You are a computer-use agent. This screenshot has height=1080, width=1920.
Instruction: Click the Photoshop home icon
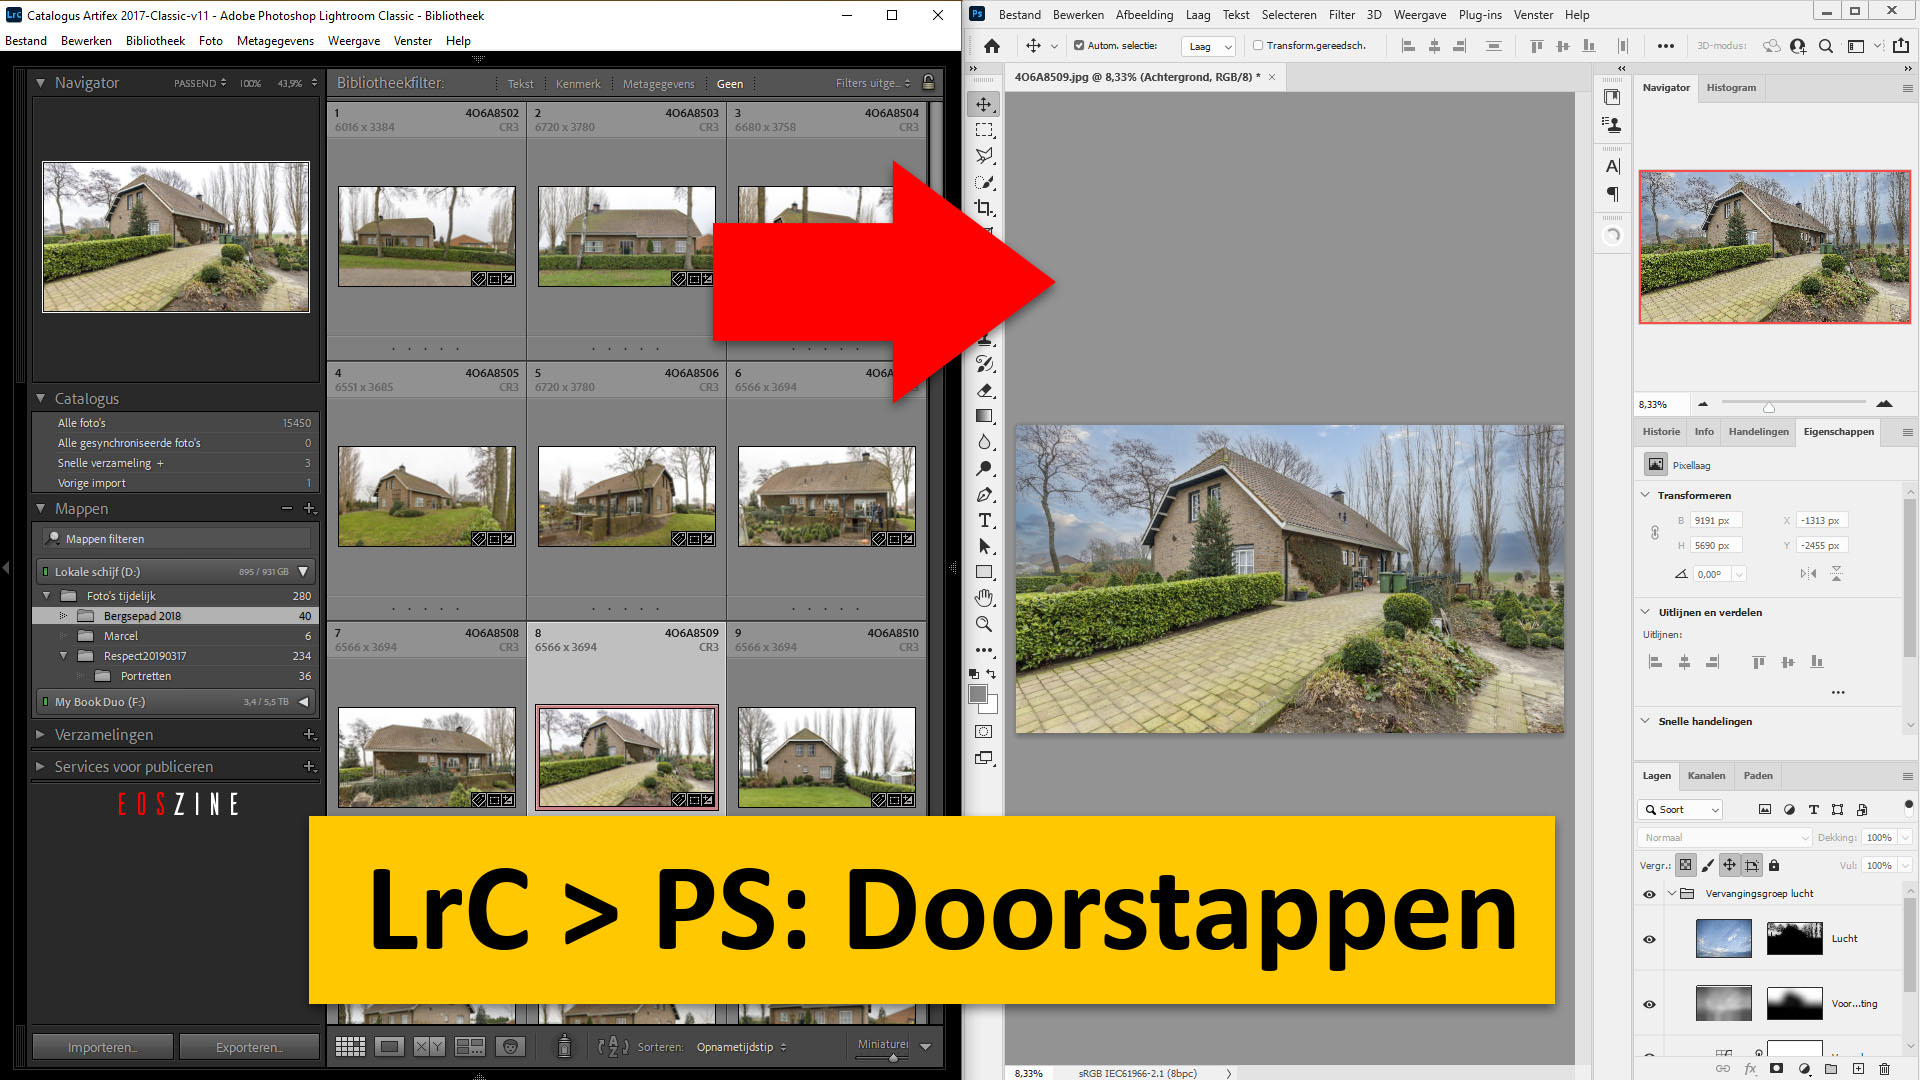(x=991, y=46)
